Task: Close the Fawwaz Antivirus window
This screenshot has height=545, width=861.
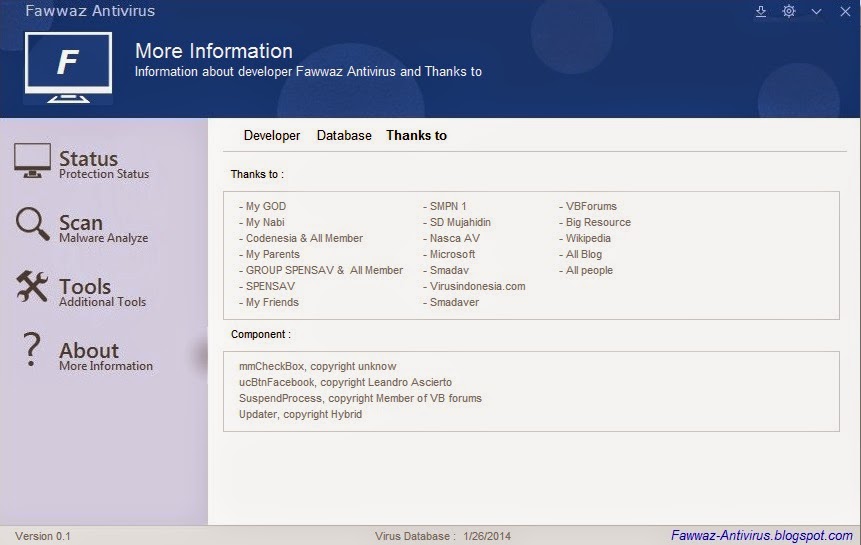Action: [x=843, y=11]
